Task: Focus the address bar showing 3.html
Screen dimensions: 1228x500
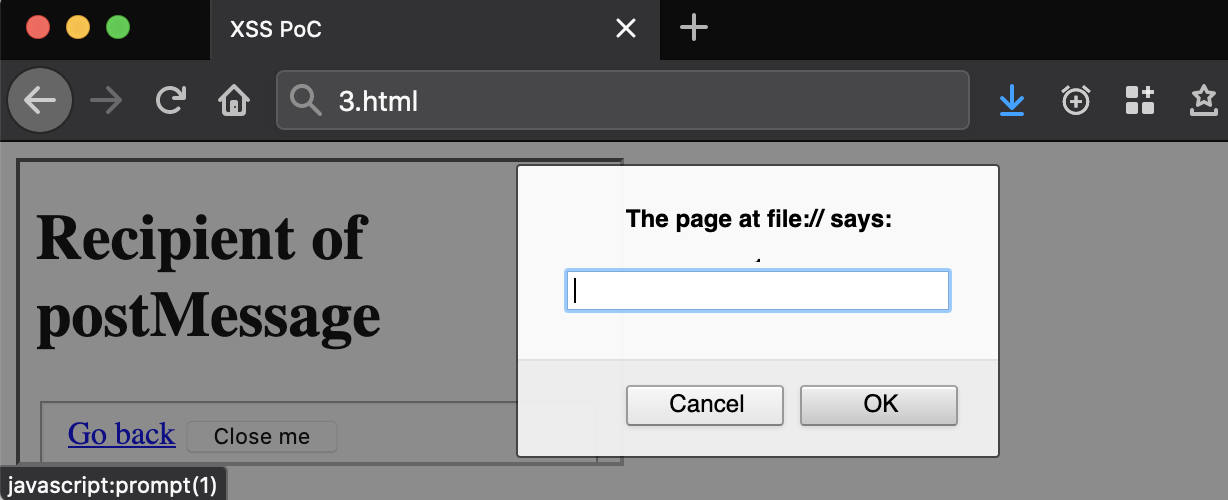Action: (640, 100)
